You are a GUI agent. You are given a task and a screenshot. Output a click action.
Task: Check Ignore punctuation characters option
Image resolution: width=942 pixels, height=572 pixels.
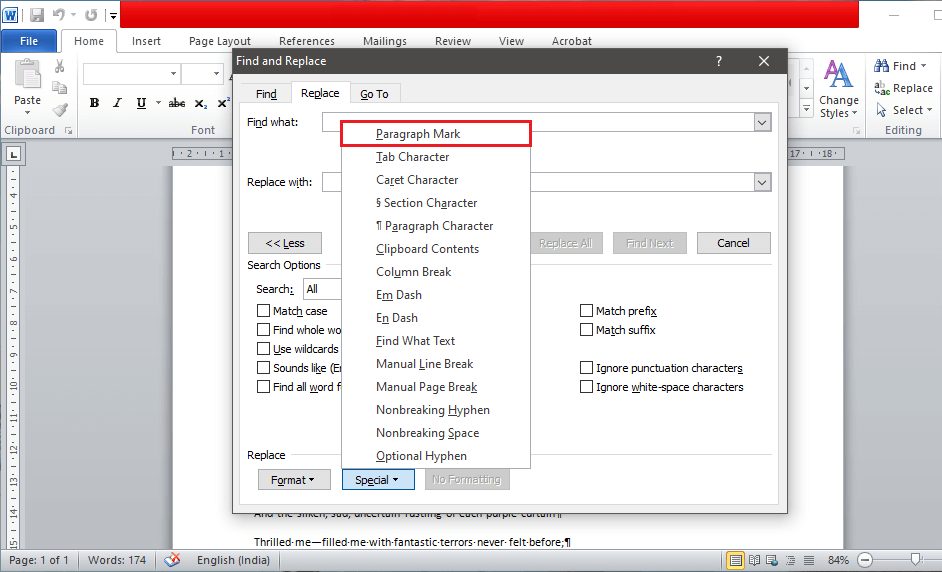(587, 368)
